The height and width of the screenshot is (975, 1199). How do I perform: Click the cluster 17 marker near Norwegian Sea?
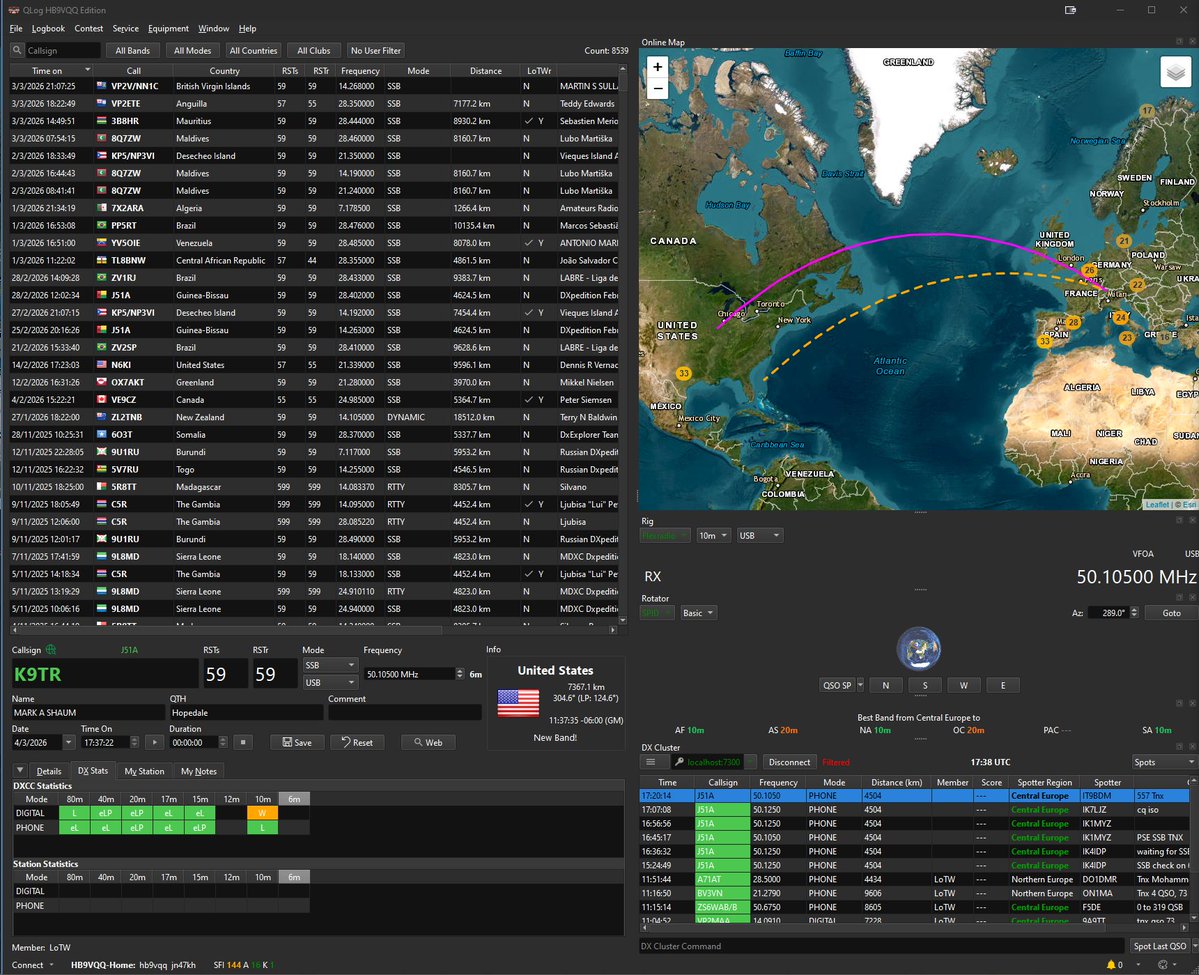tap(1147, 111)
